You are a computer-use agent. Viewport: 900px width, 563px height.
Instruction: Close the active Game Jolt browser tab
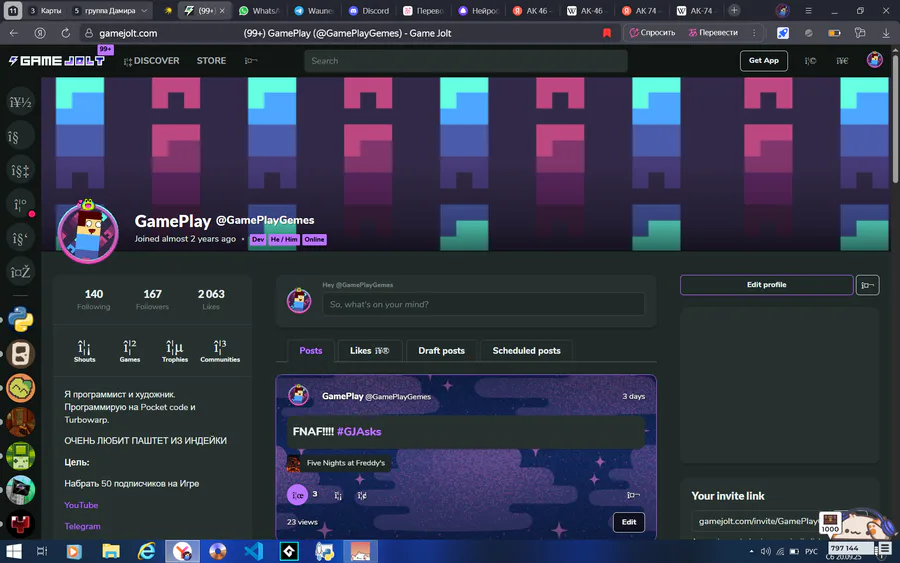(222, 10)
